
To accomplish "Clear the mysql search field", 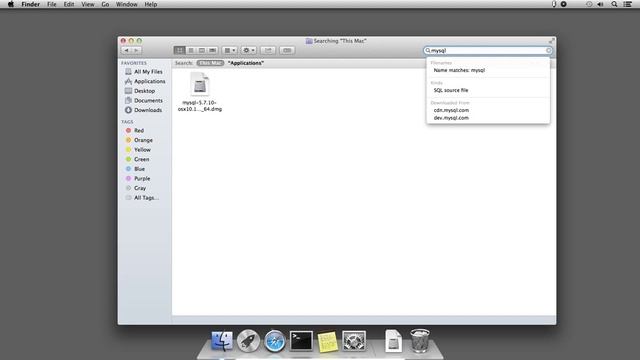I will point(549,51).
